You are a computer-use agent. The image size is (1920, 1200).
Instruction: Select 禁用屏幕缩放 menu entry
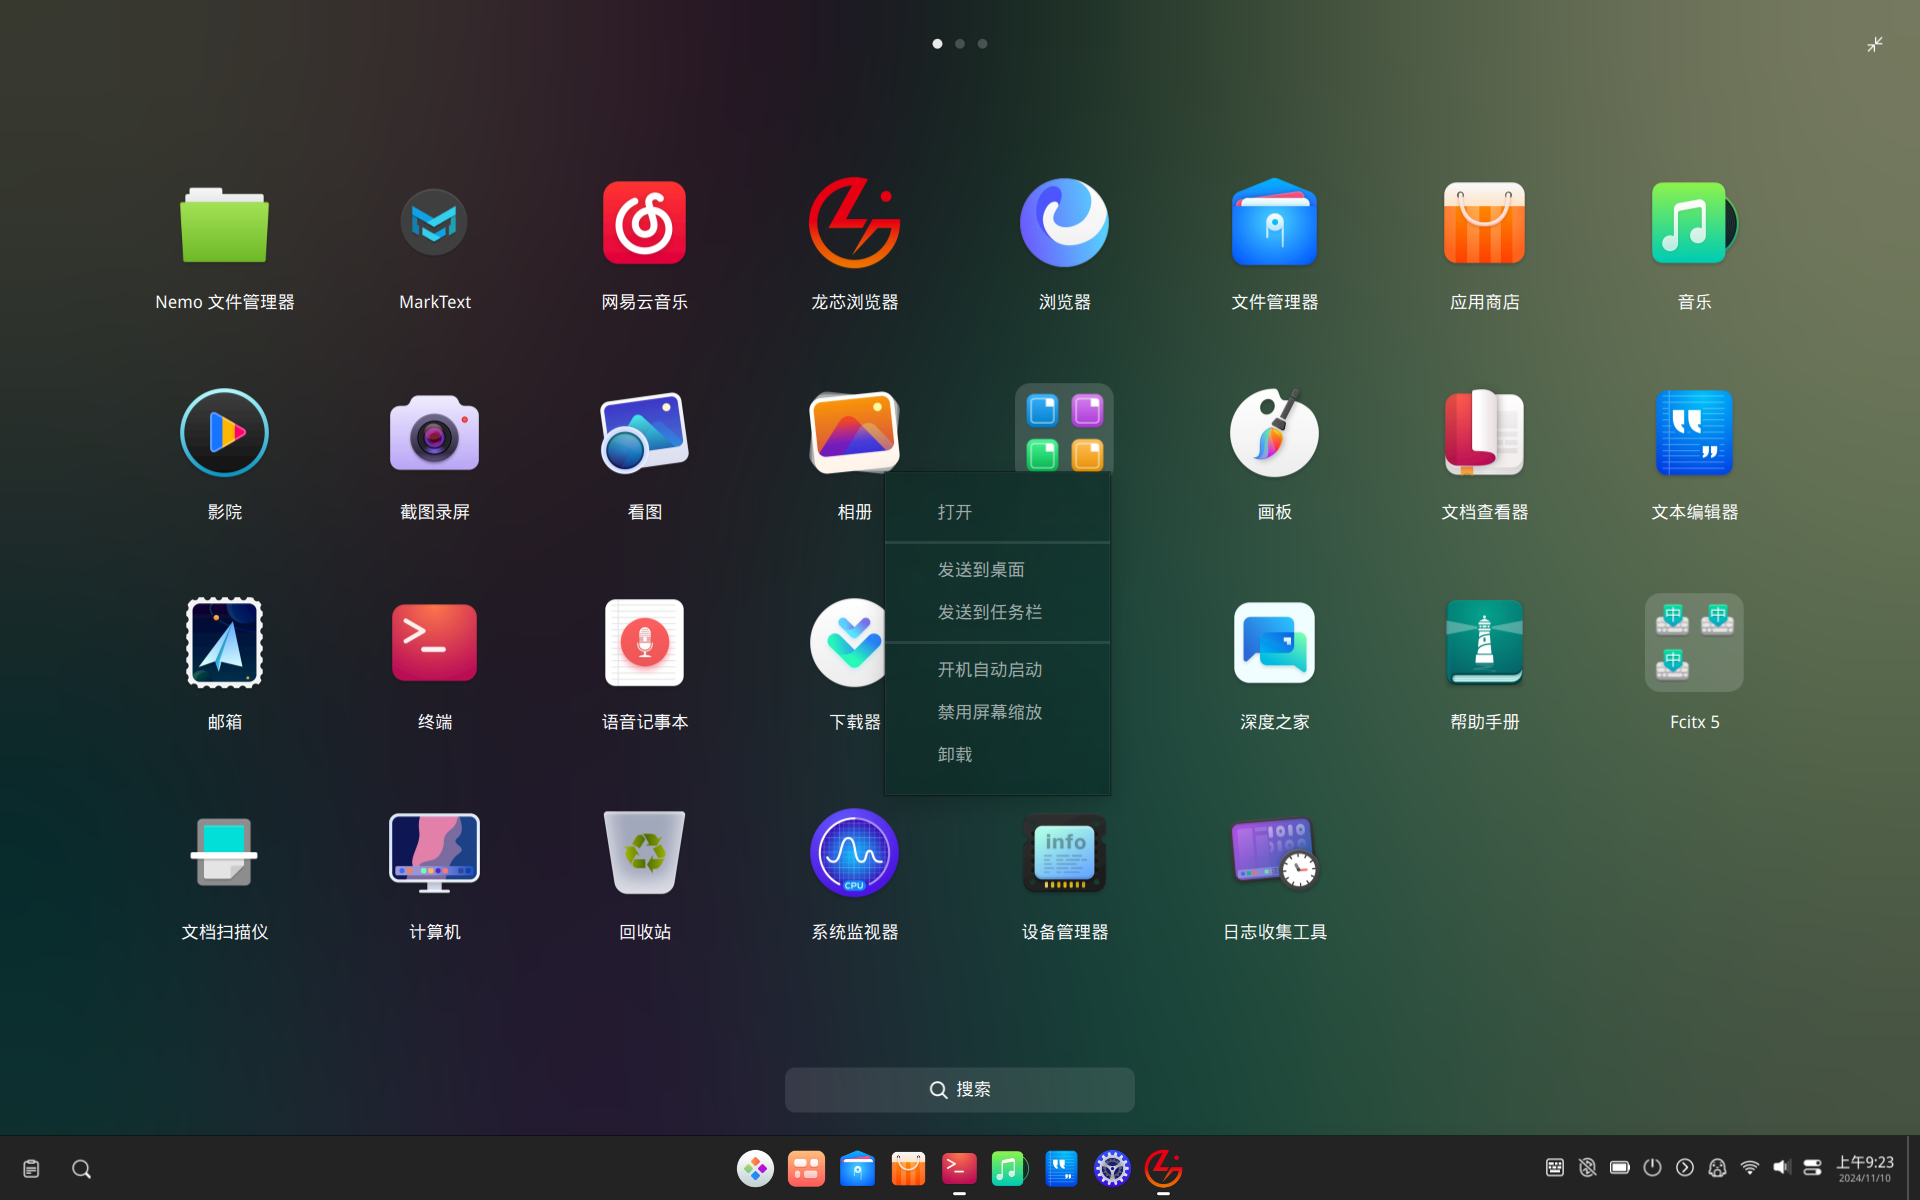997,712
